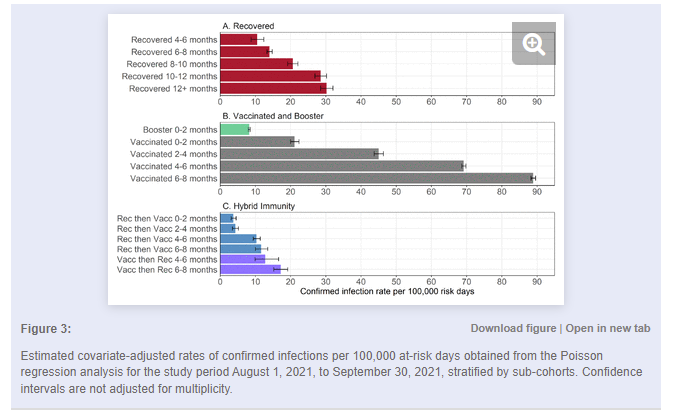This screenshot has width=687, height=413.
Task: Open the figure in a new tab
Action: (608, 328)
